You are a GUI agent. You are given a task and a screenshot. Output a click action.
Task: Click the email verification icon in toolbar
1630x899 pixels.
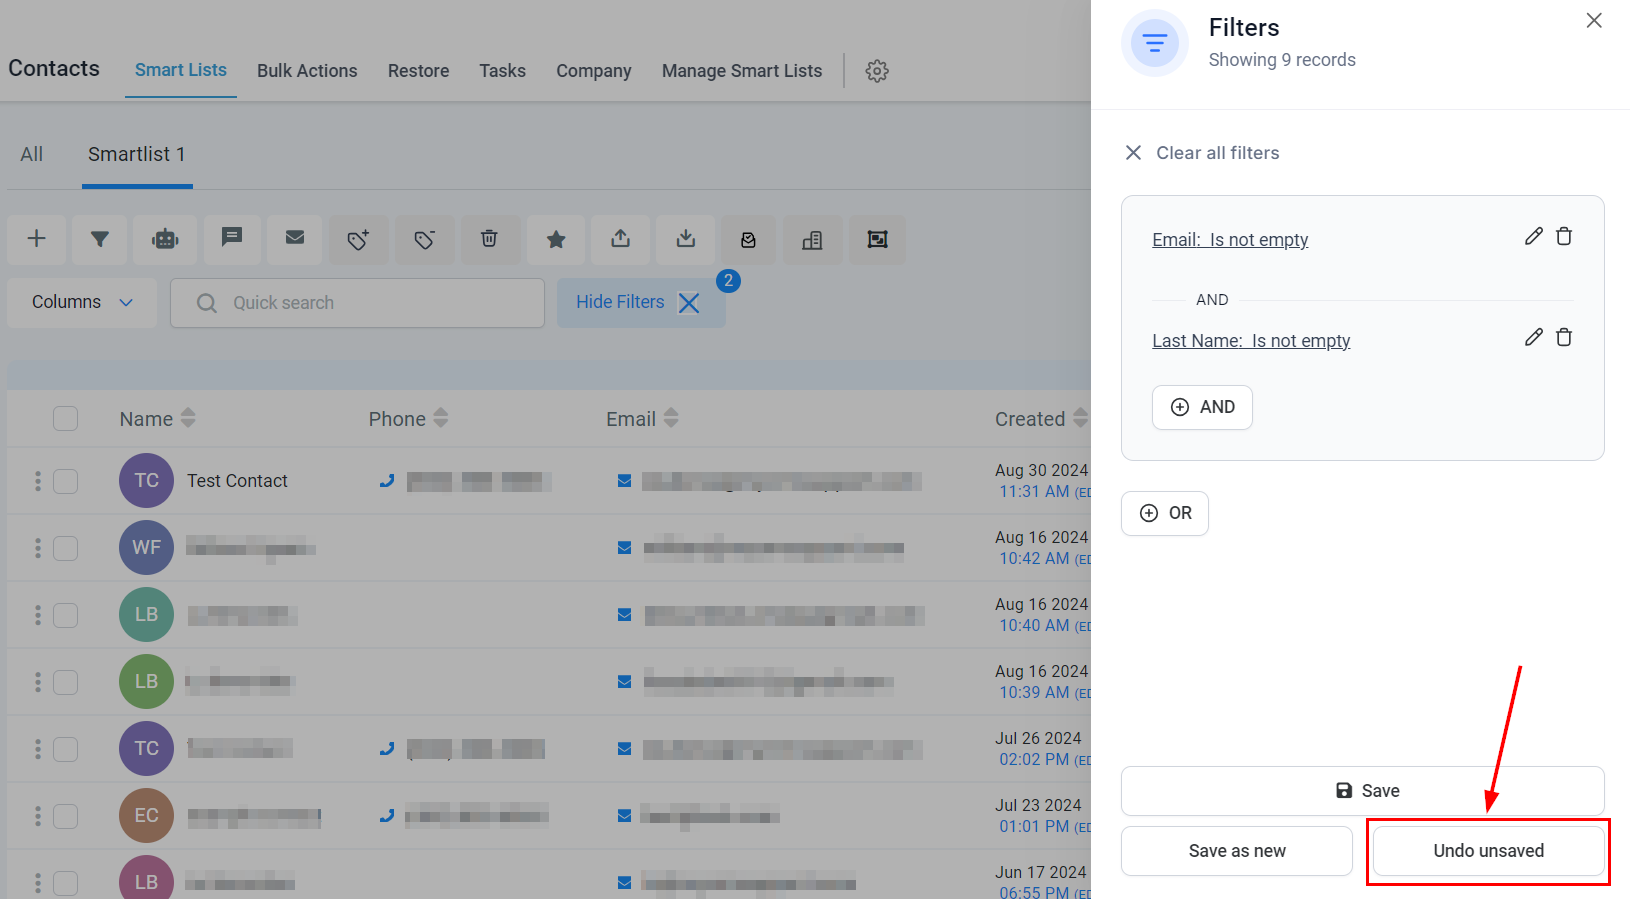pos(748,239)
